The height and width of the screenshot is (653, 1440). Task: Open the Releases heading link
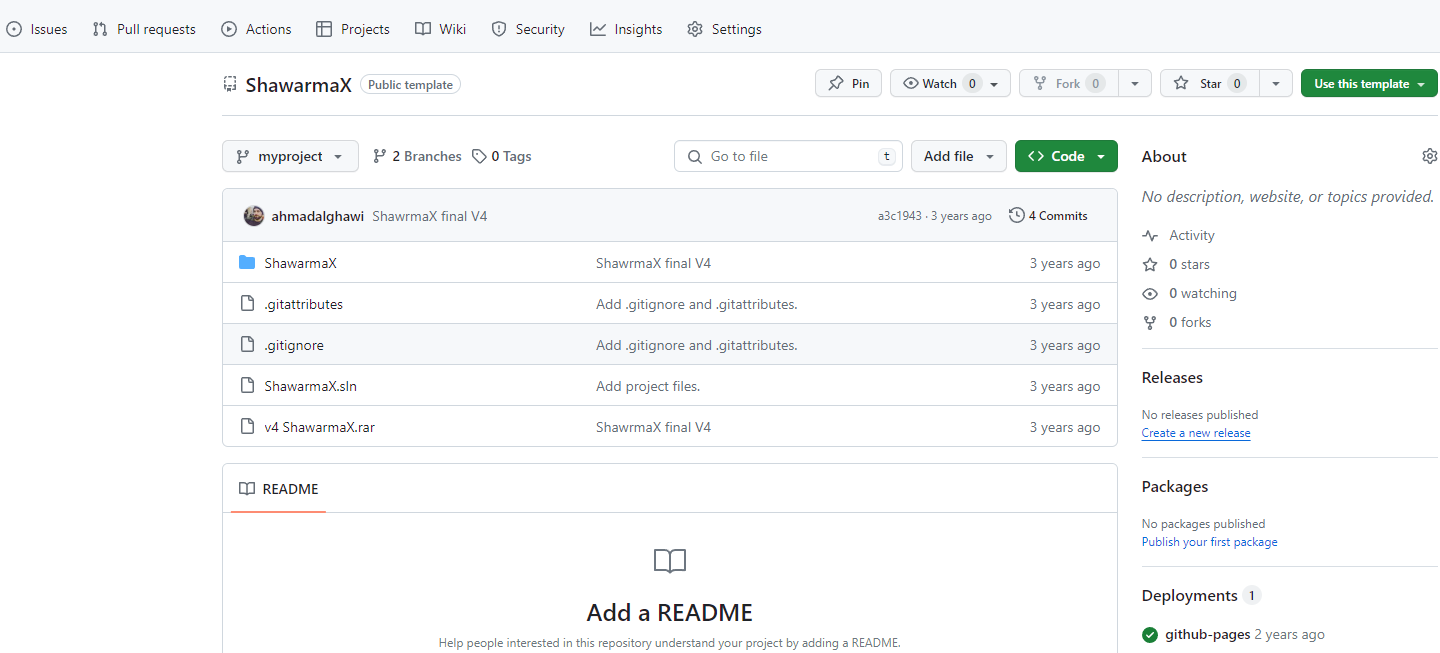point(1172,378)
